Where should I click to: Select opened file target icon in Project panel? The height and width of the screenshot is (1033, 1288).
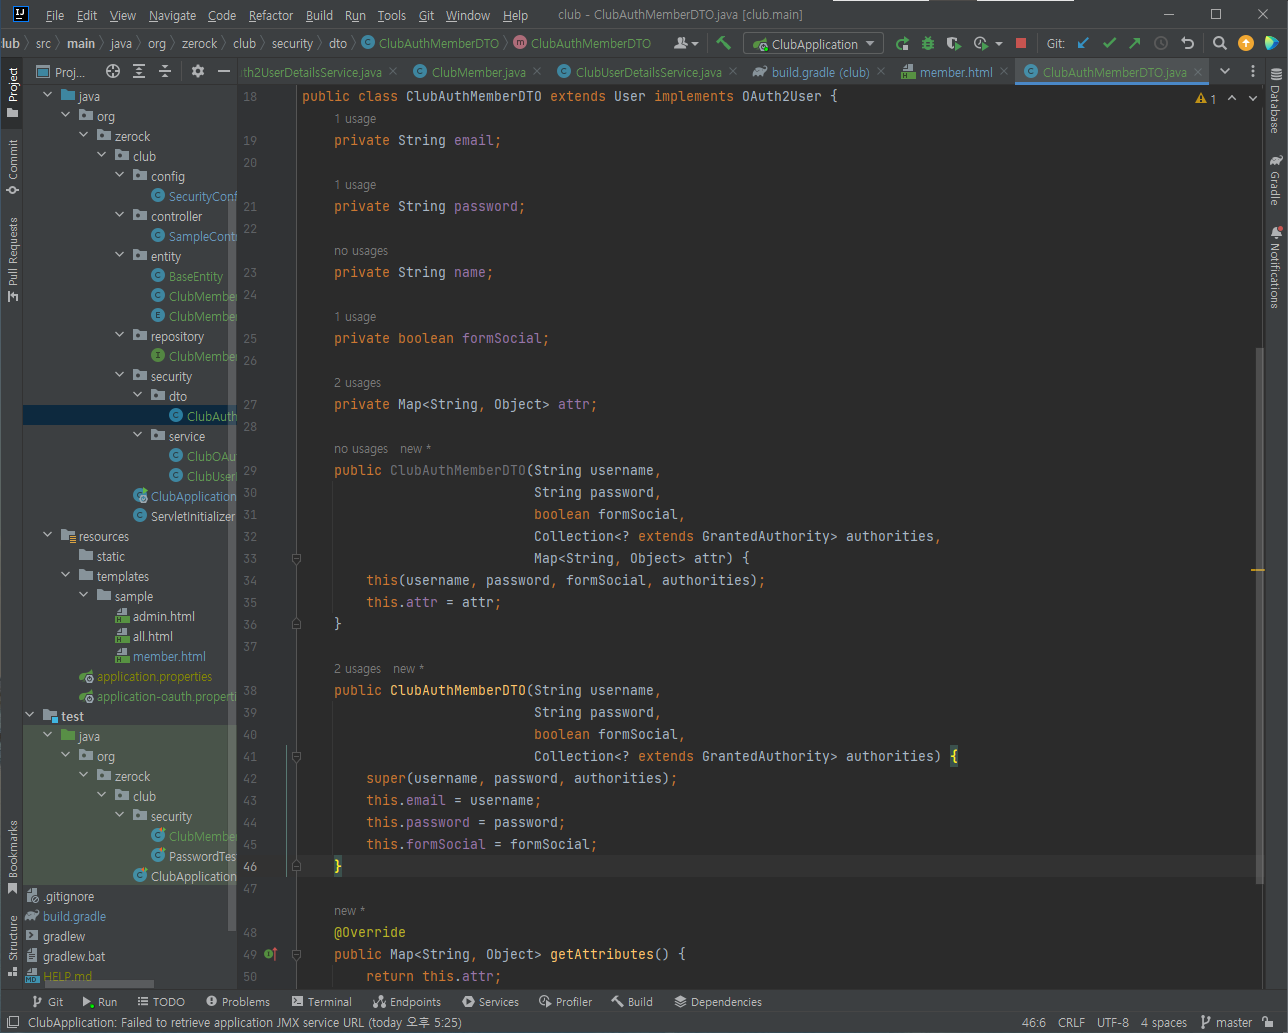coord(113,71)
